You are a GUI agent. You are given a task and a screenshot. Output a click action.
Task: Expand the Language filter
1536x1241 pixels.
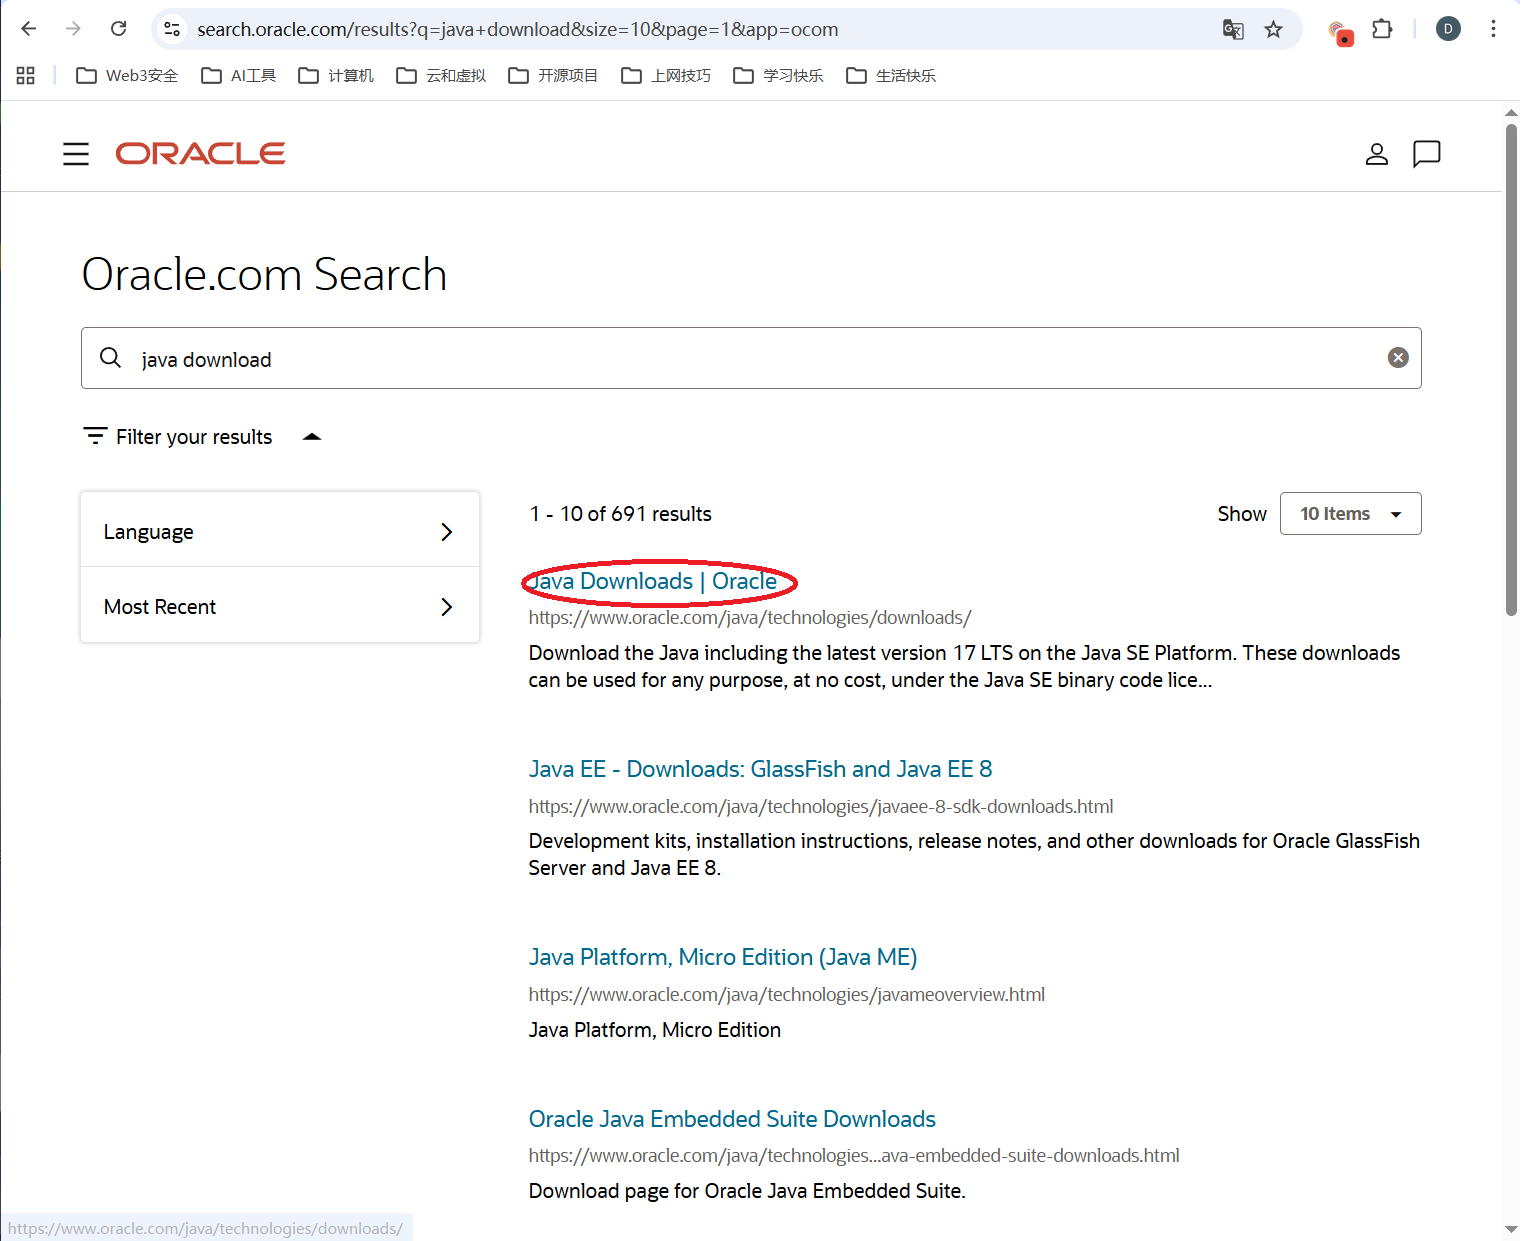pyautogui.click(x=279, y=531)
